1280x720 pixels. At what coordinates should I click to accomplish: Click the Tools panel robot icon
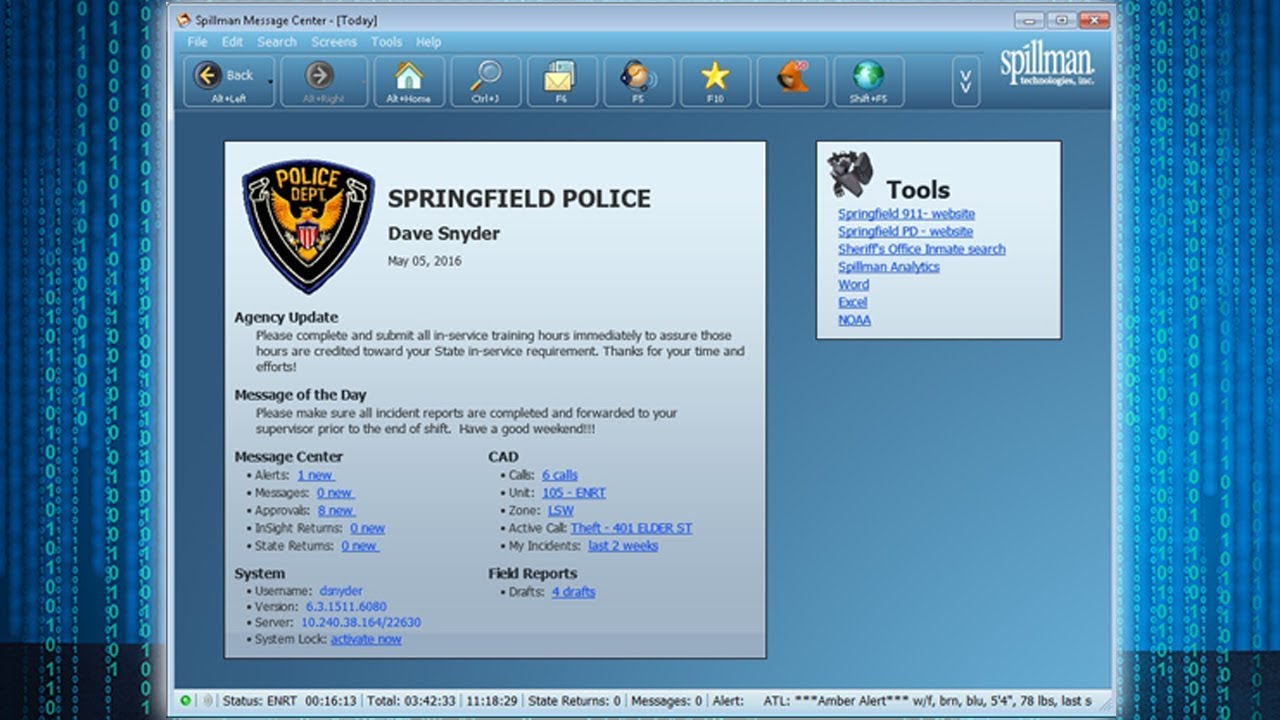(x=850, y=173)
